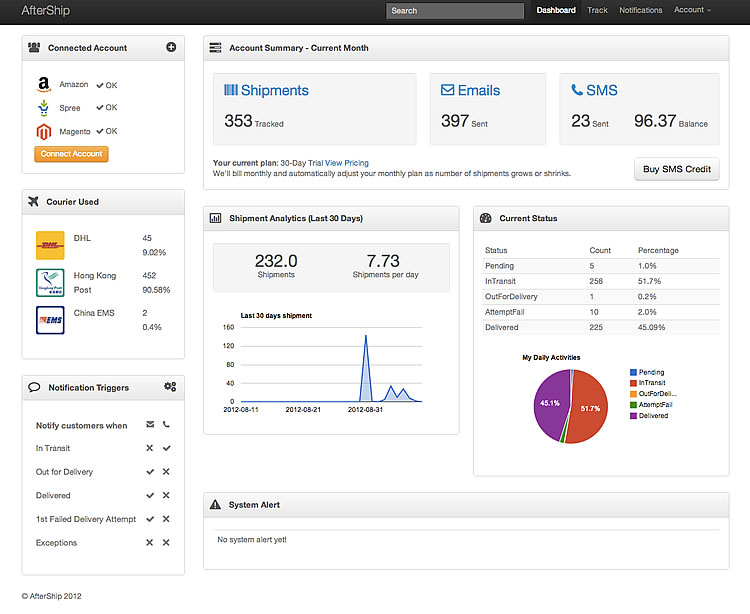Click the Percentage column header
Screen dimensions: 750x614
[658, 250]
